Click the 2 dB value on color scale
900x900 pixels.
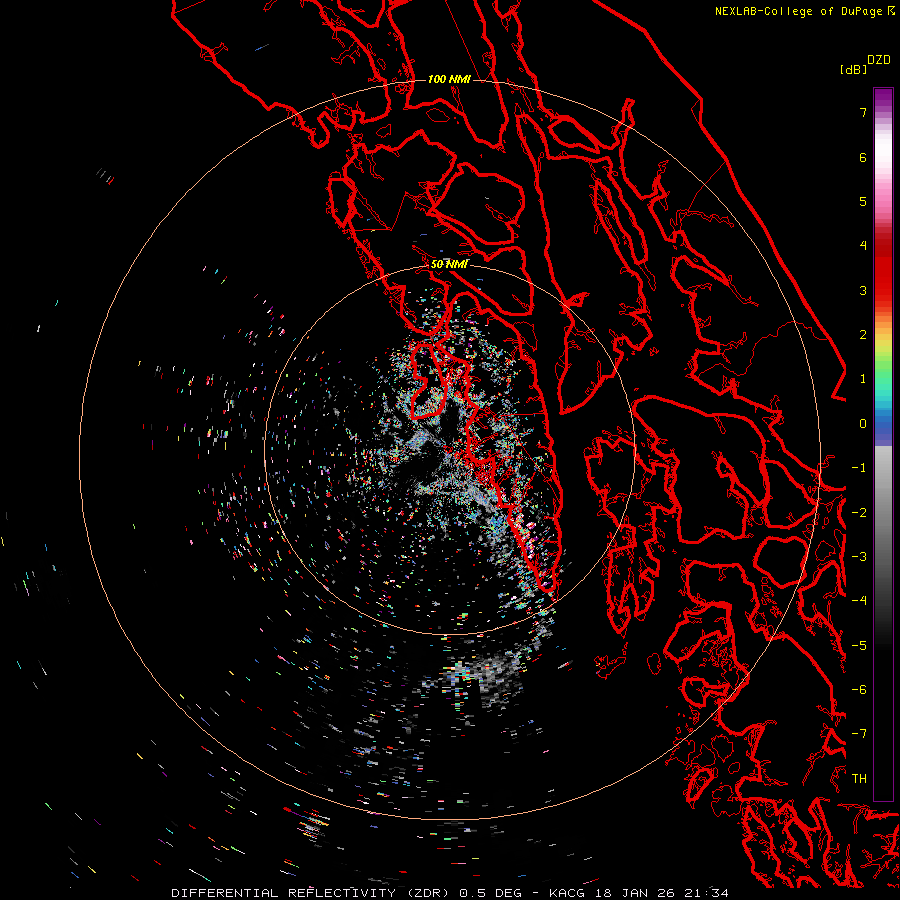[862, 335]
